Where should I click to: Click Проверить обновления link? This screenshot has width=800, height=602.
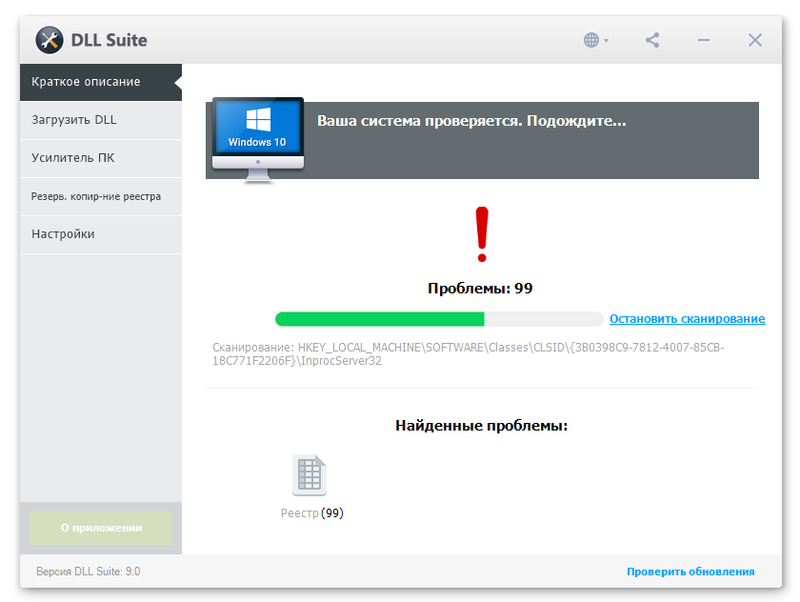click(690, 571)
